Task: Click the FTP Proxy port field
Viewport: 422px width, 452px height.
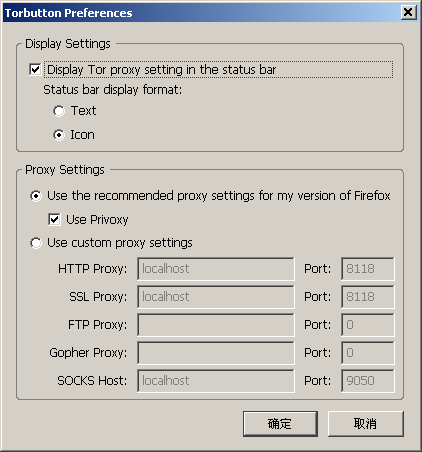Action: [368, 325]
